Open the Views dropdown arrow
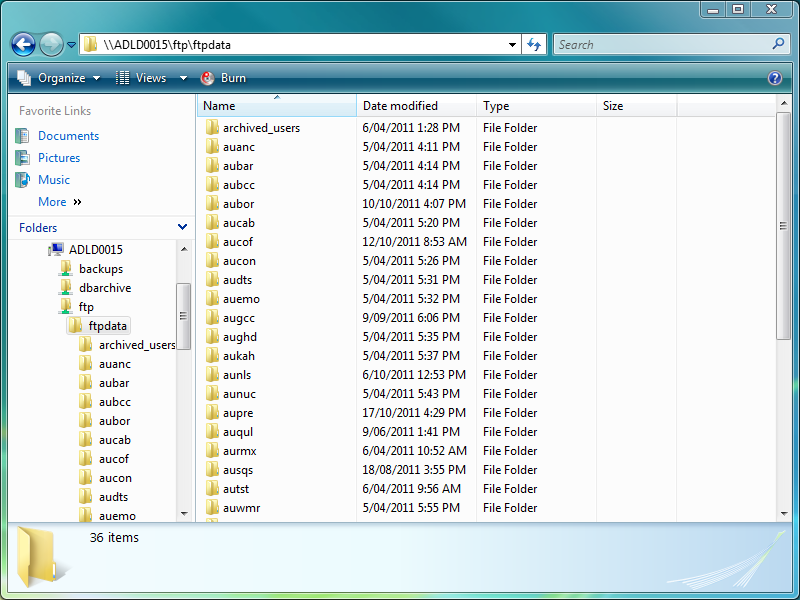 [182, 77]
